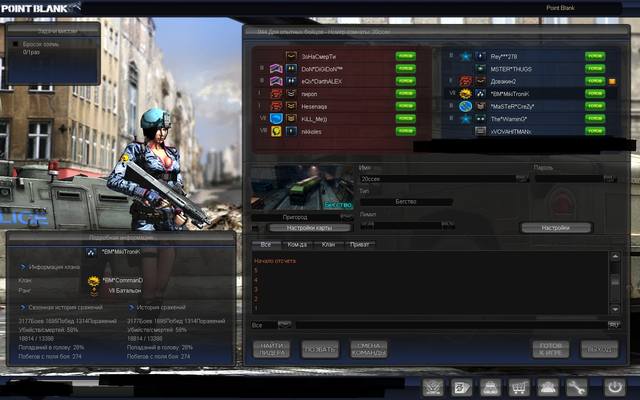Switch to the Приват chat tab
The width and height of the screenshot is (640, 400).
click(x=359, y=244)
